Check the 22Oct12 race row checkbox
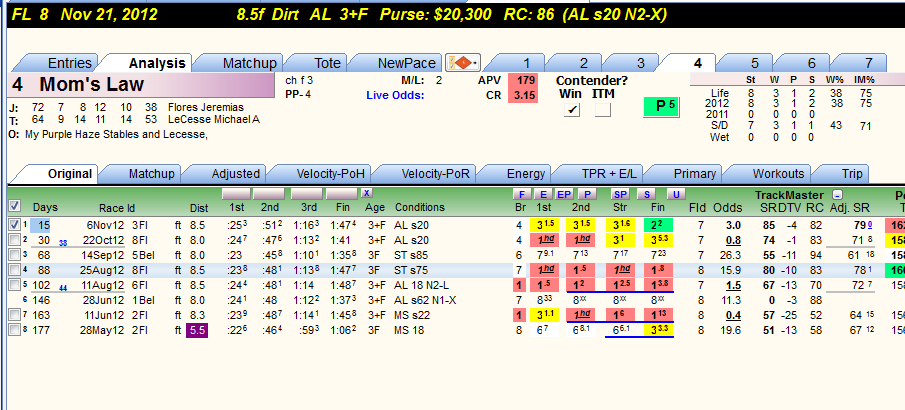 pos(15,240)
